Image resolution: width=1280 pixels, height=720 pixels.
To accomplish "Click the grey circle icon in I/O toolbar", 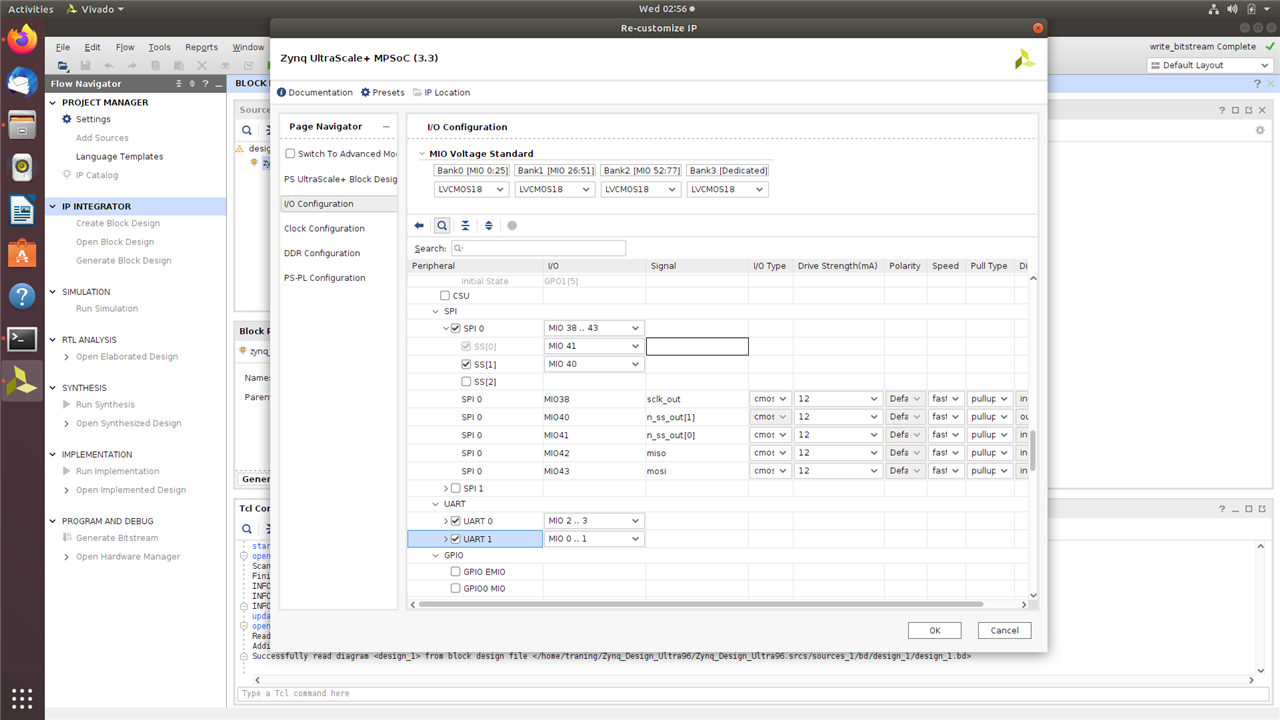I will (x=512, y=226).
